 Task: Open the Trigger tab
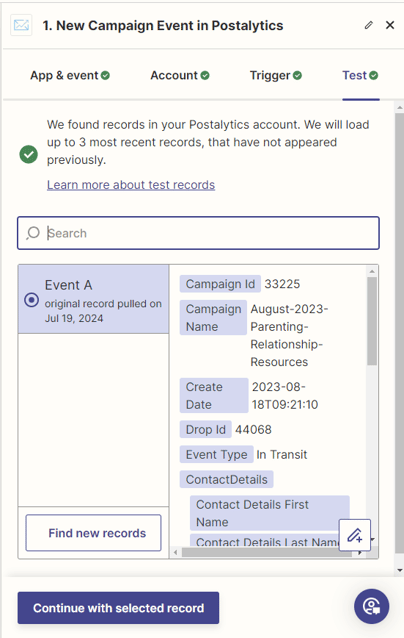click(x=276, y=75)
